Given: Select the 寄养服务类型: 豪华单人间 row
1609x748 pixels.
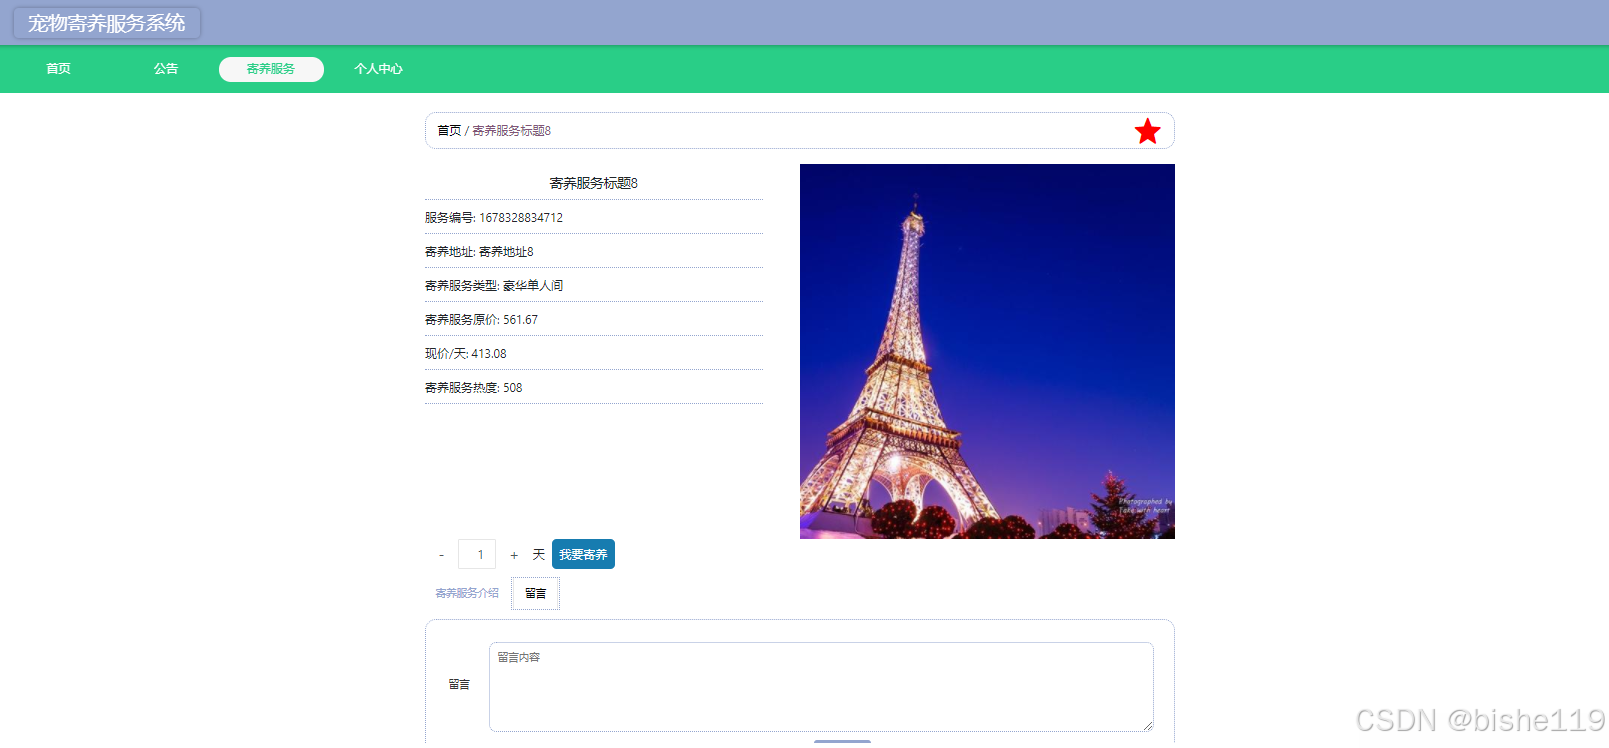Looking at the screenshot, I should [x=594, y=285].
